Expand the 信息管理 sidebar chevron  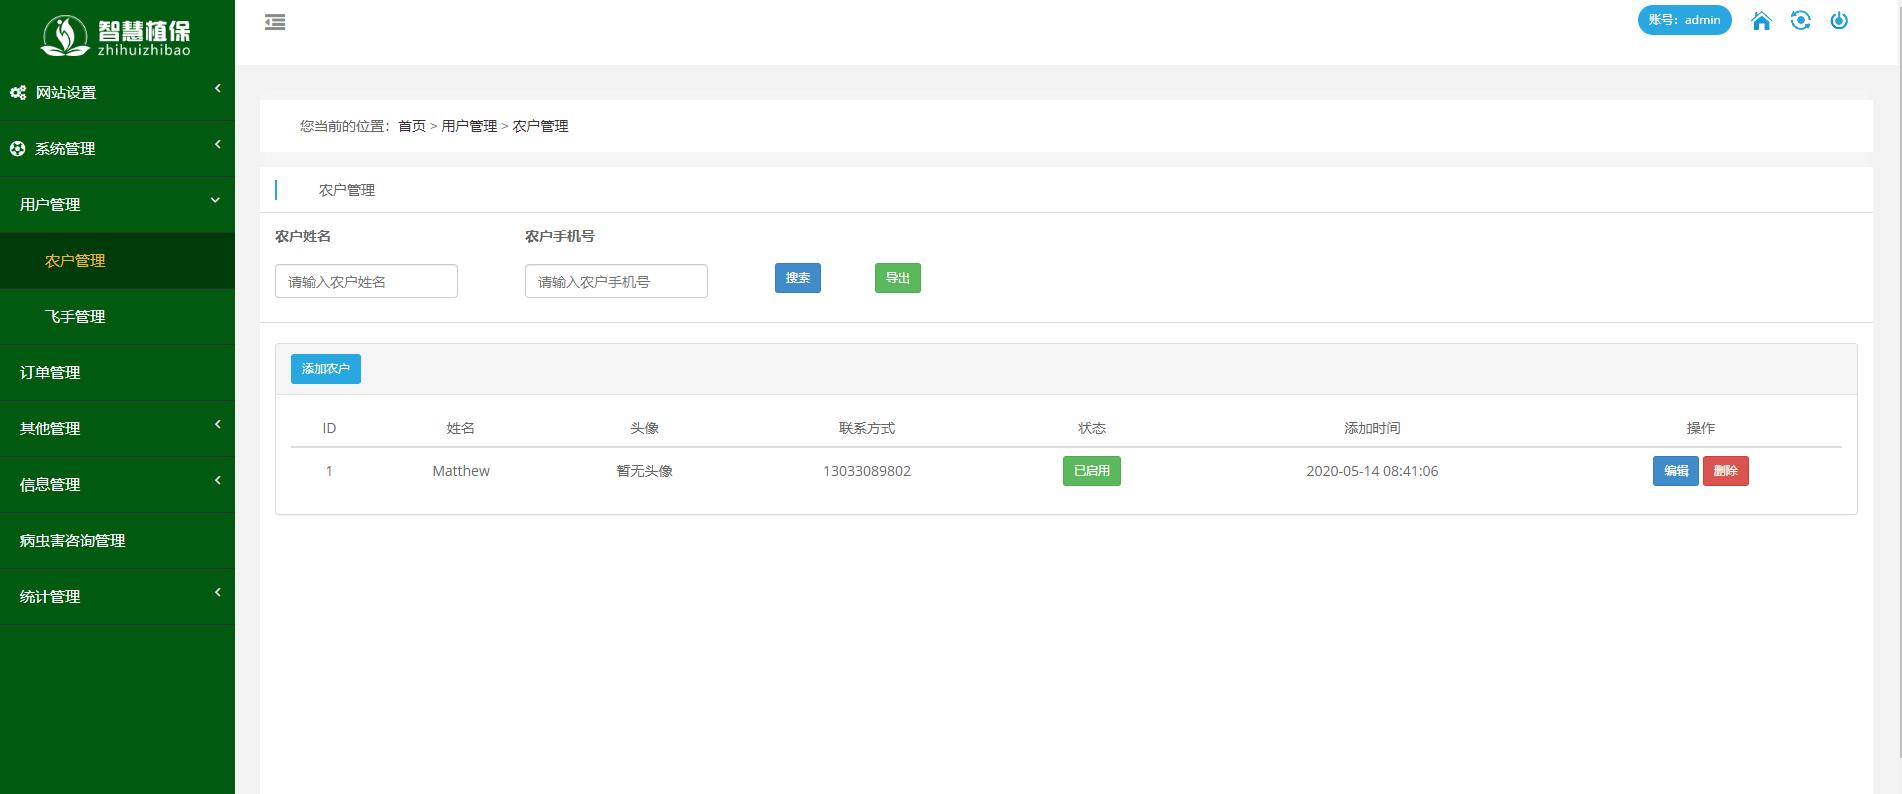click(x=217, y=481)
